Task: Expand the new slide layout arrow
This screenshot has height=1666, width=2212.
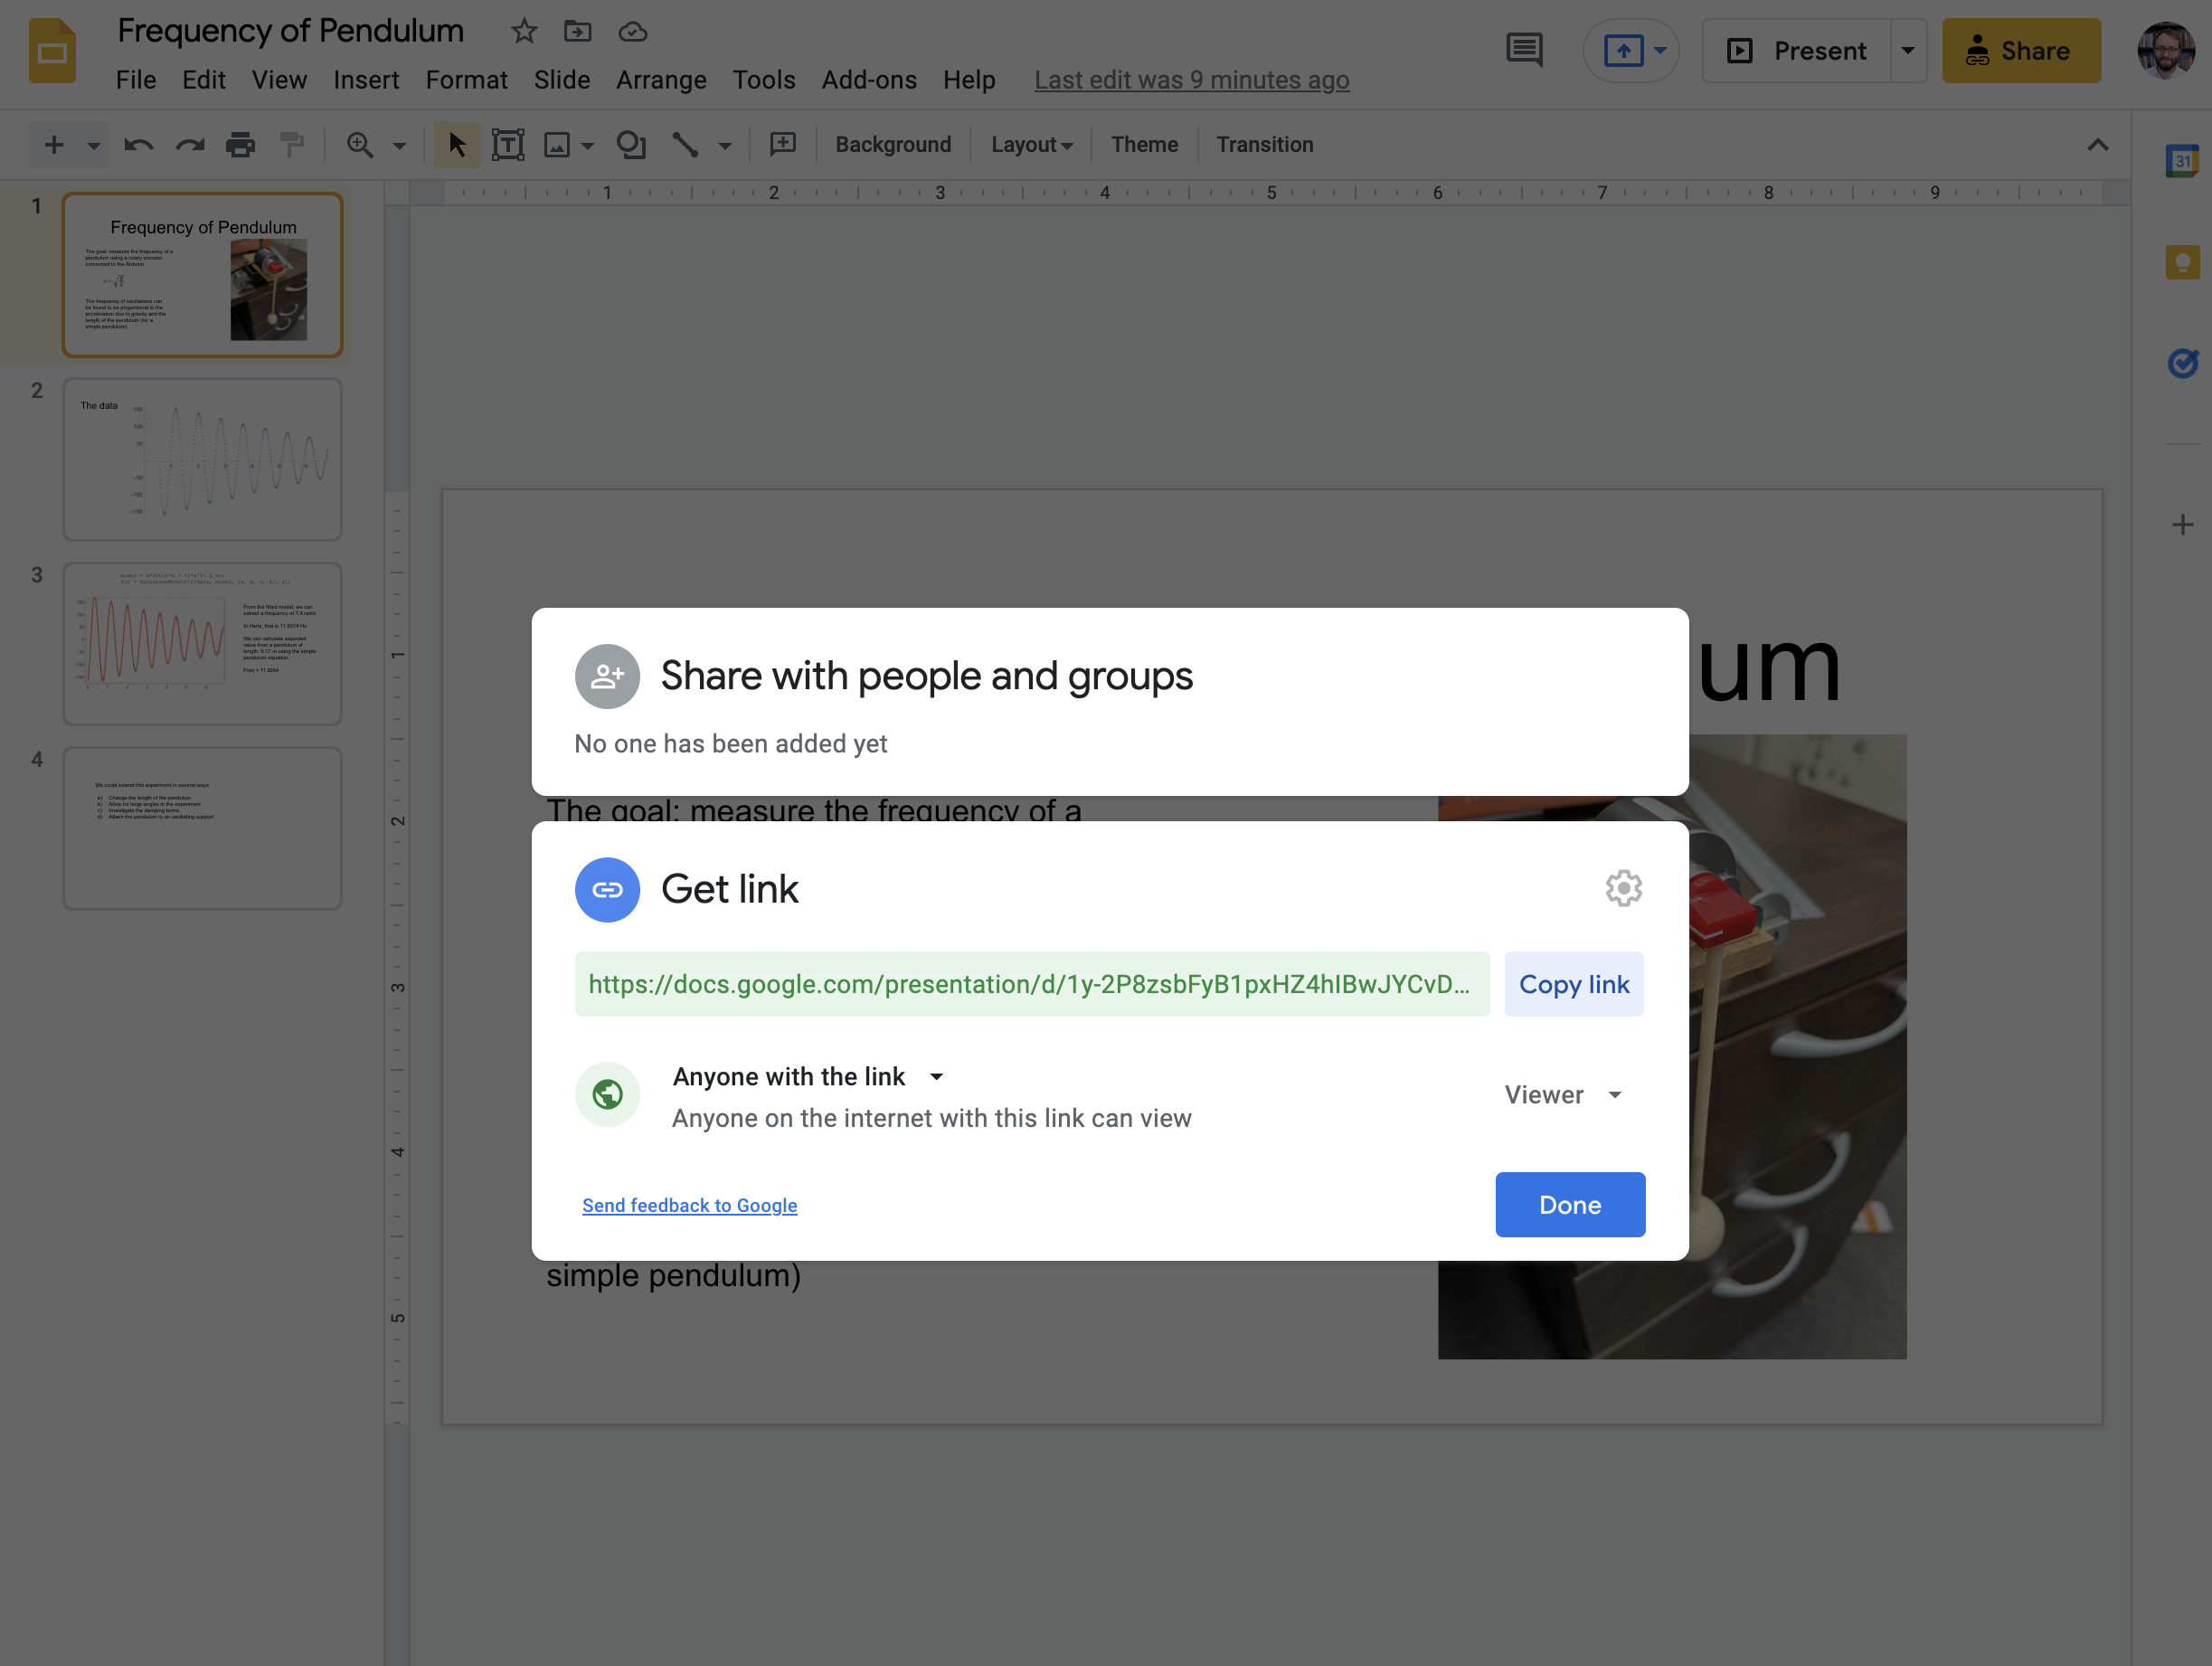Action: [x=94, y=146]
